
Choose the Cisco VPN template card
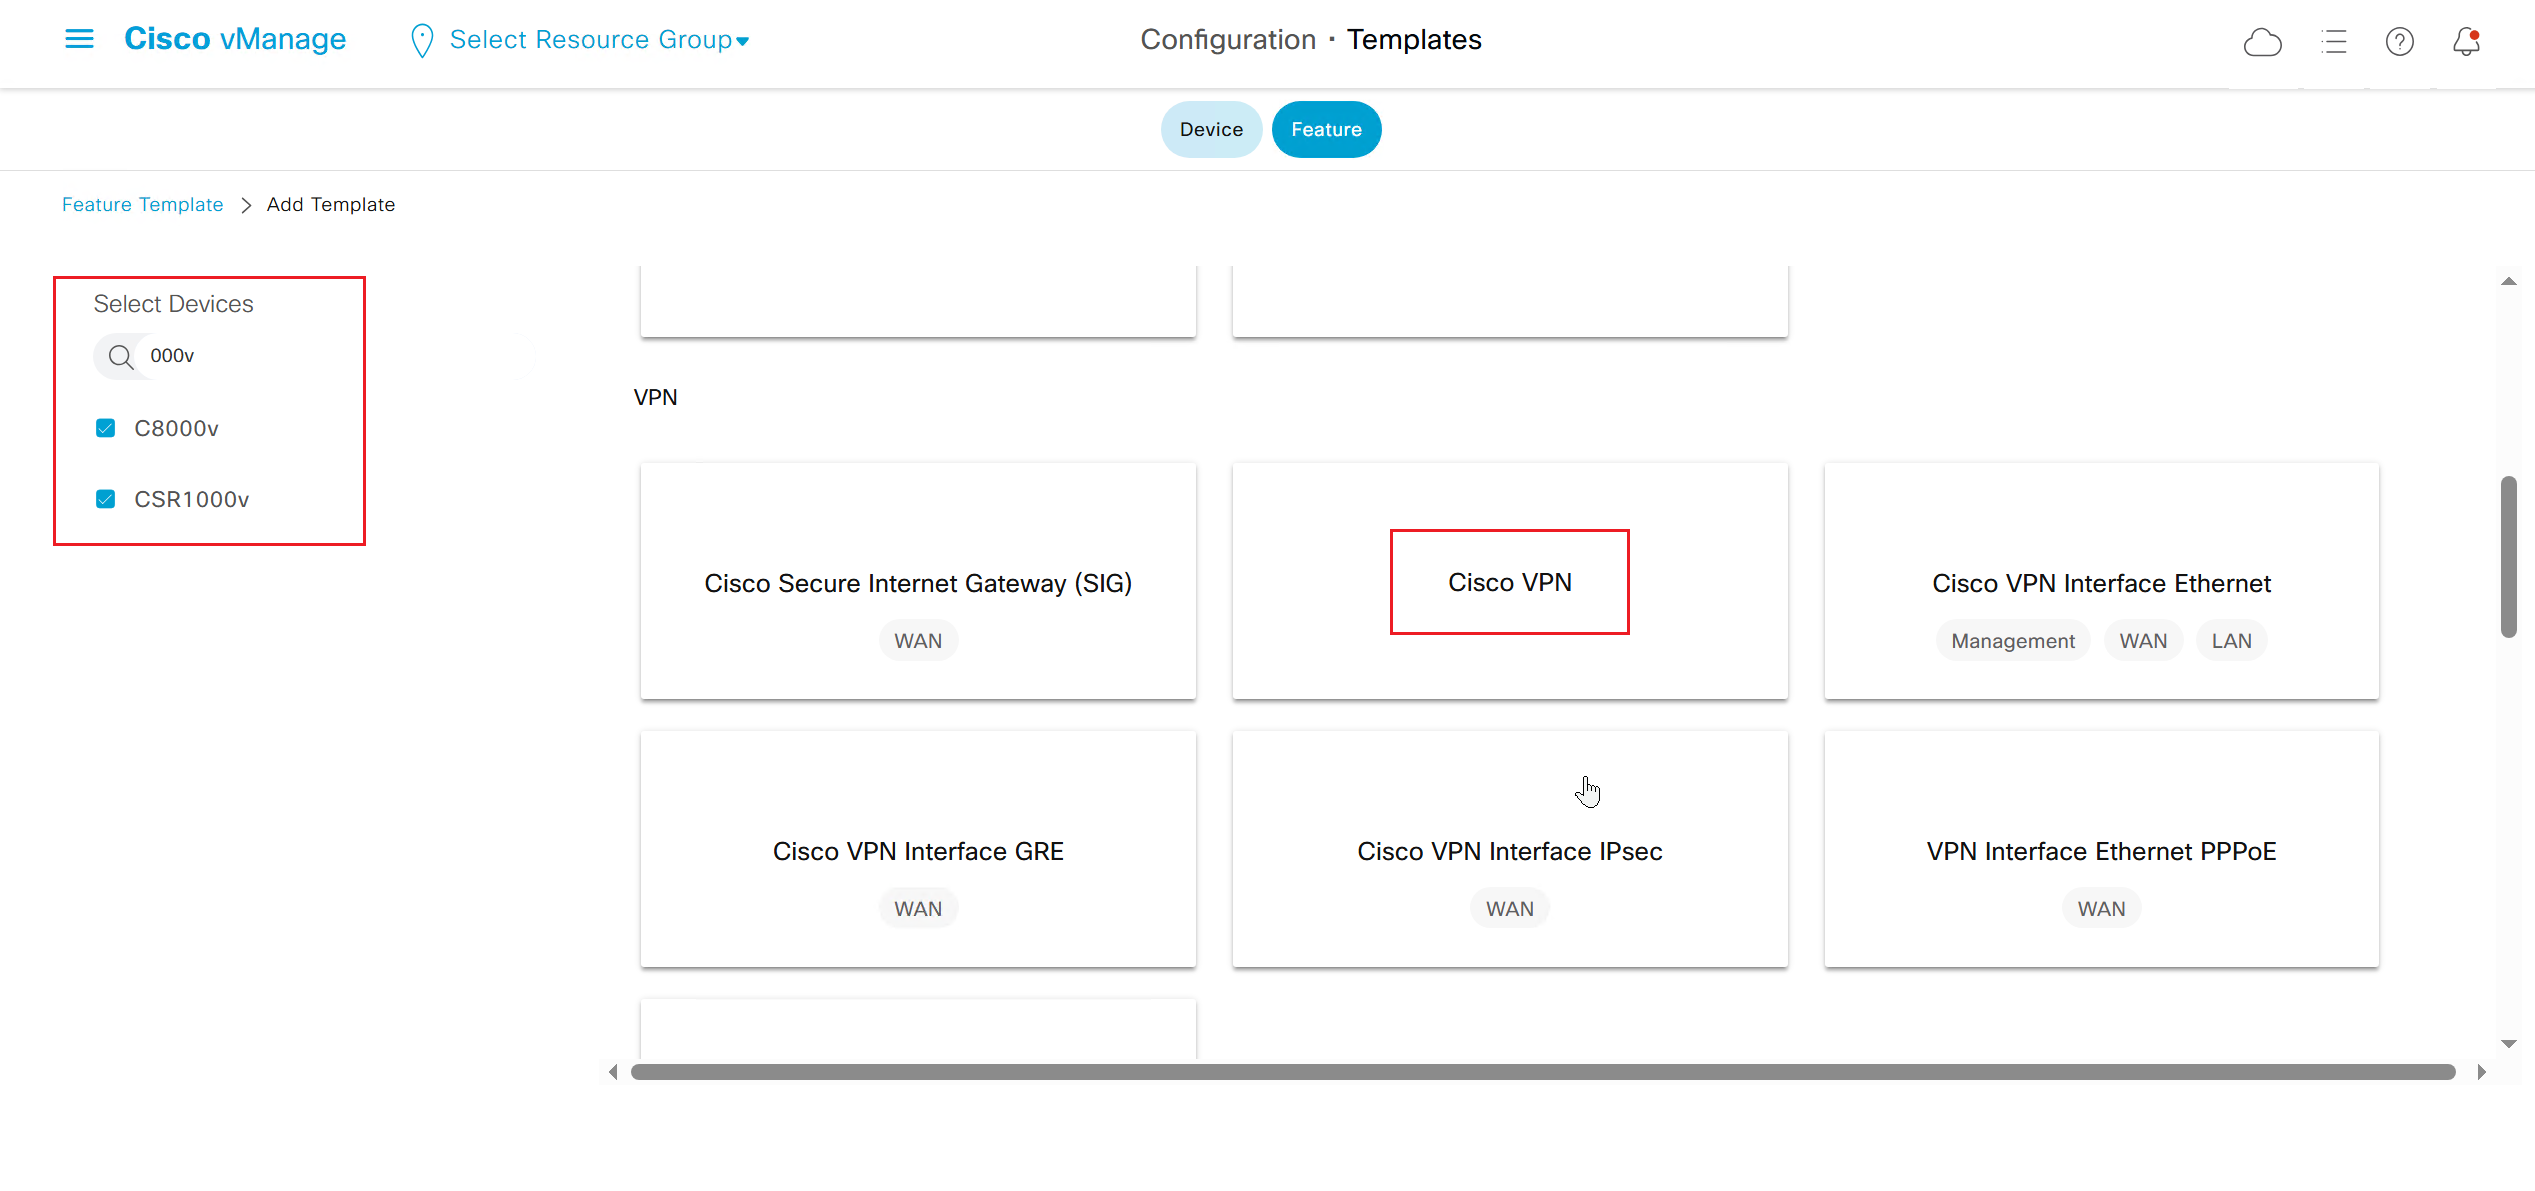1509,582
